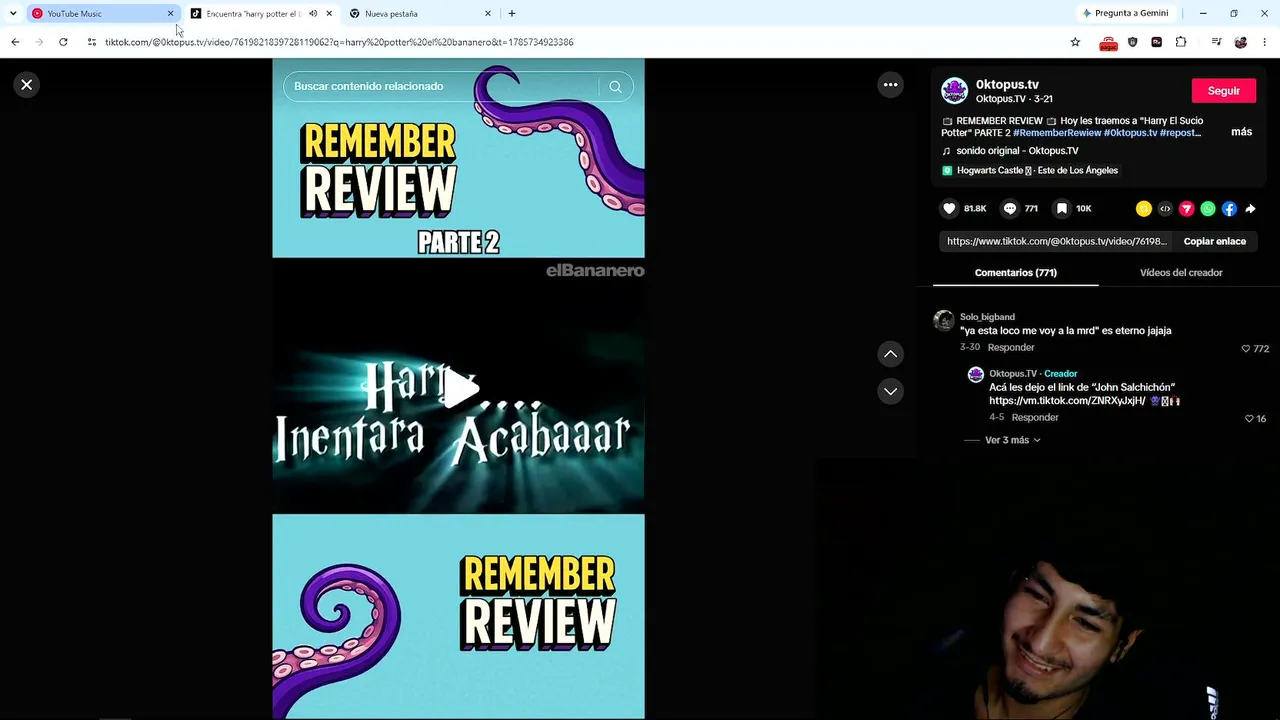Viewport: 1280px width, 720px height.
Task: Click the related content search magnifier
Action: [616, 86]
